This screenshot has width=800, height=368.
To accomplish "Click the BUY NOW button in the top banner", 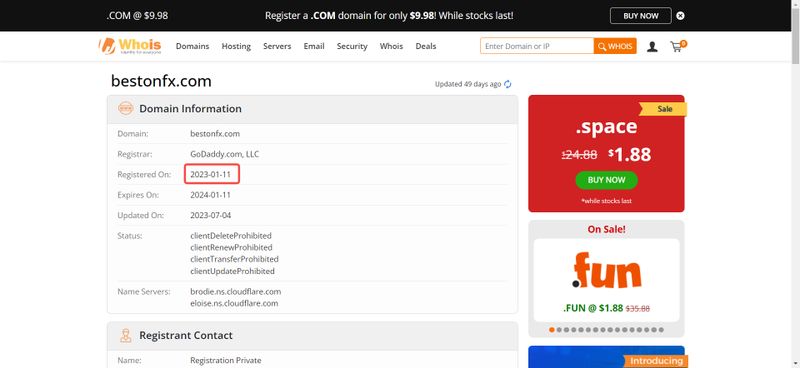I will pos(641,16).
